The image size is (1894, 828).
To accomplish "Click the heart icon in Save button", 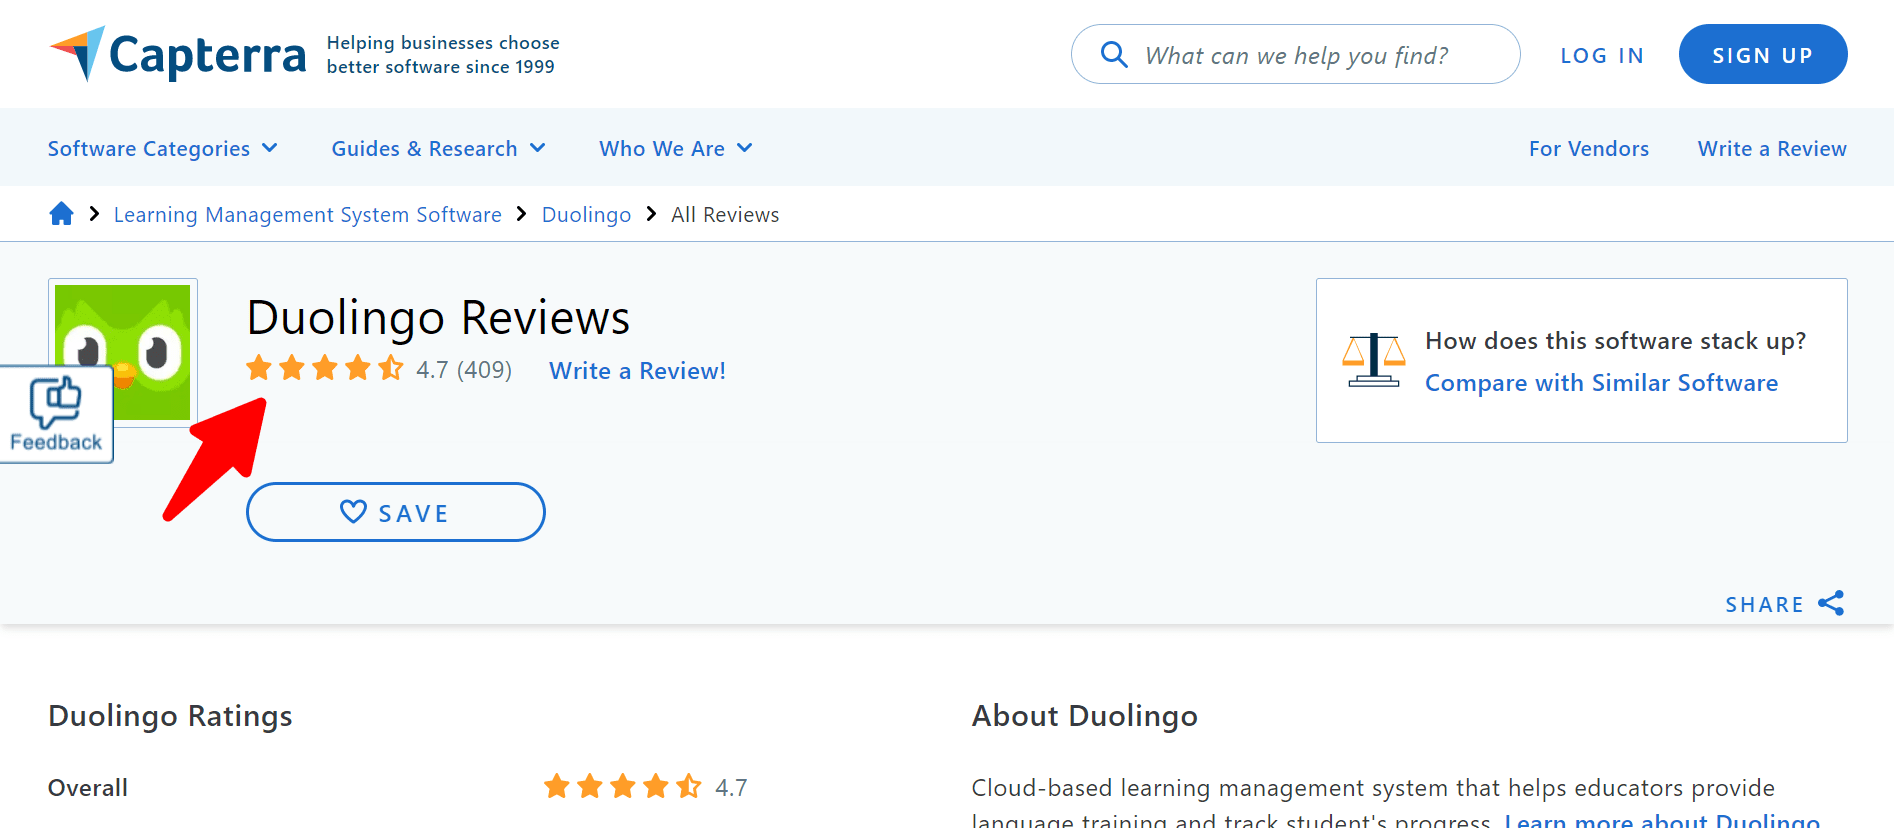I will (353, 512).
